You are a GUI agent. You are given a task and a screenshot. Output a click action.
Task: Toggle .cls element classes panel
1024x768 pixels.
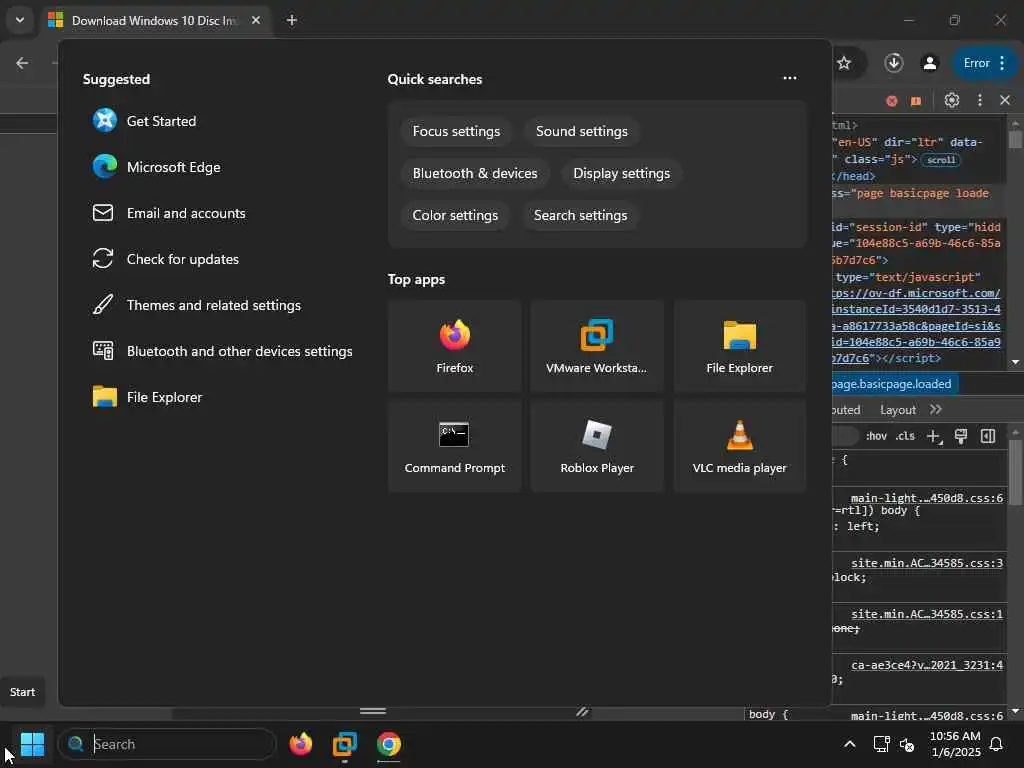904,436
